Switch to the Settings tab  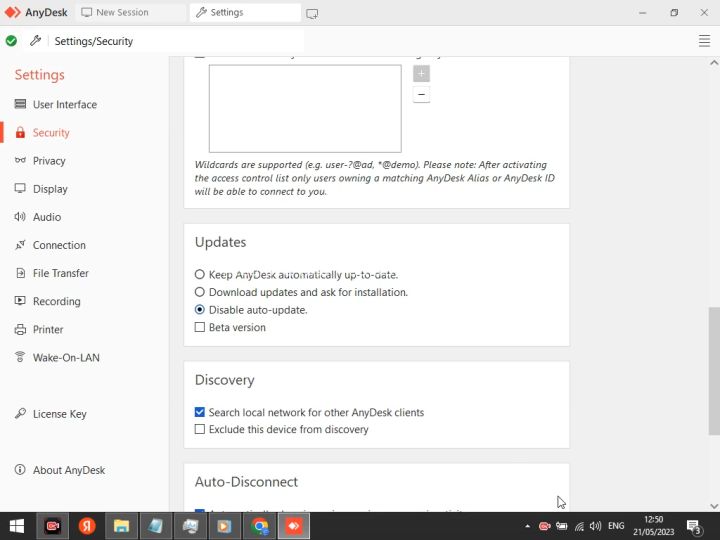pos(245,12)
